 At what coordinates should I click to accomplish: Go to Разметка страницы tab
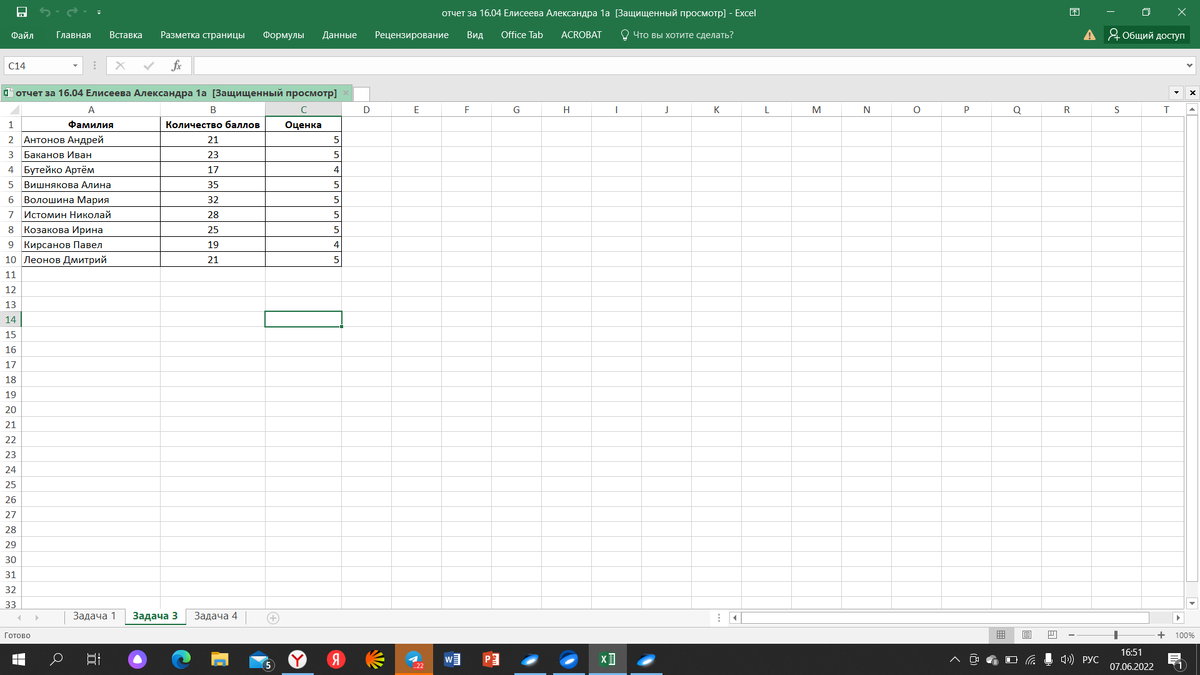click(x=202, y=35)
